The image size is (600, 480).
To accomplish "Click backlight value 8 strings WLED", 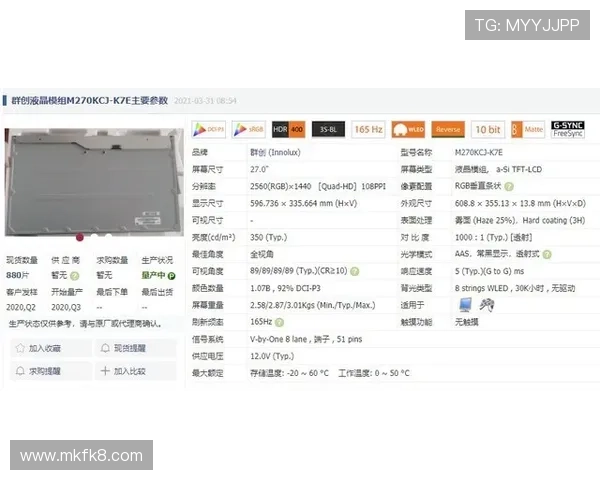I will (x=481, y=288).
